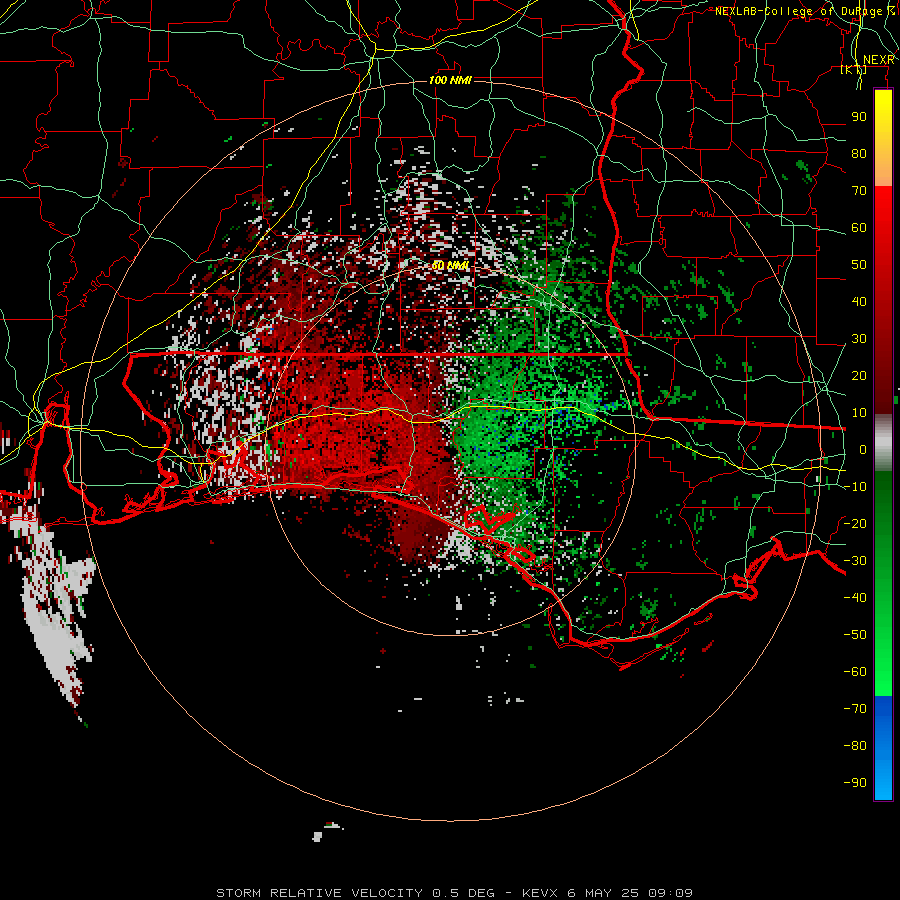Click the 20 label on the velocity scale

[x=859, y=376]
